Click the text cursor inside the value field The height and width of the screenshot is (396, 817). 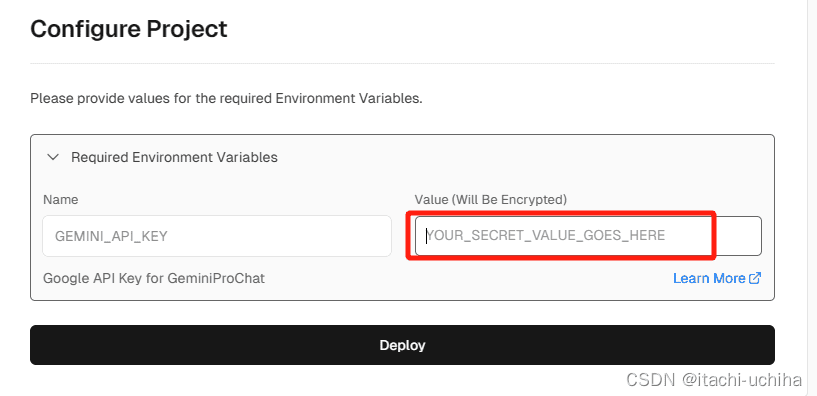coord(427,236)
